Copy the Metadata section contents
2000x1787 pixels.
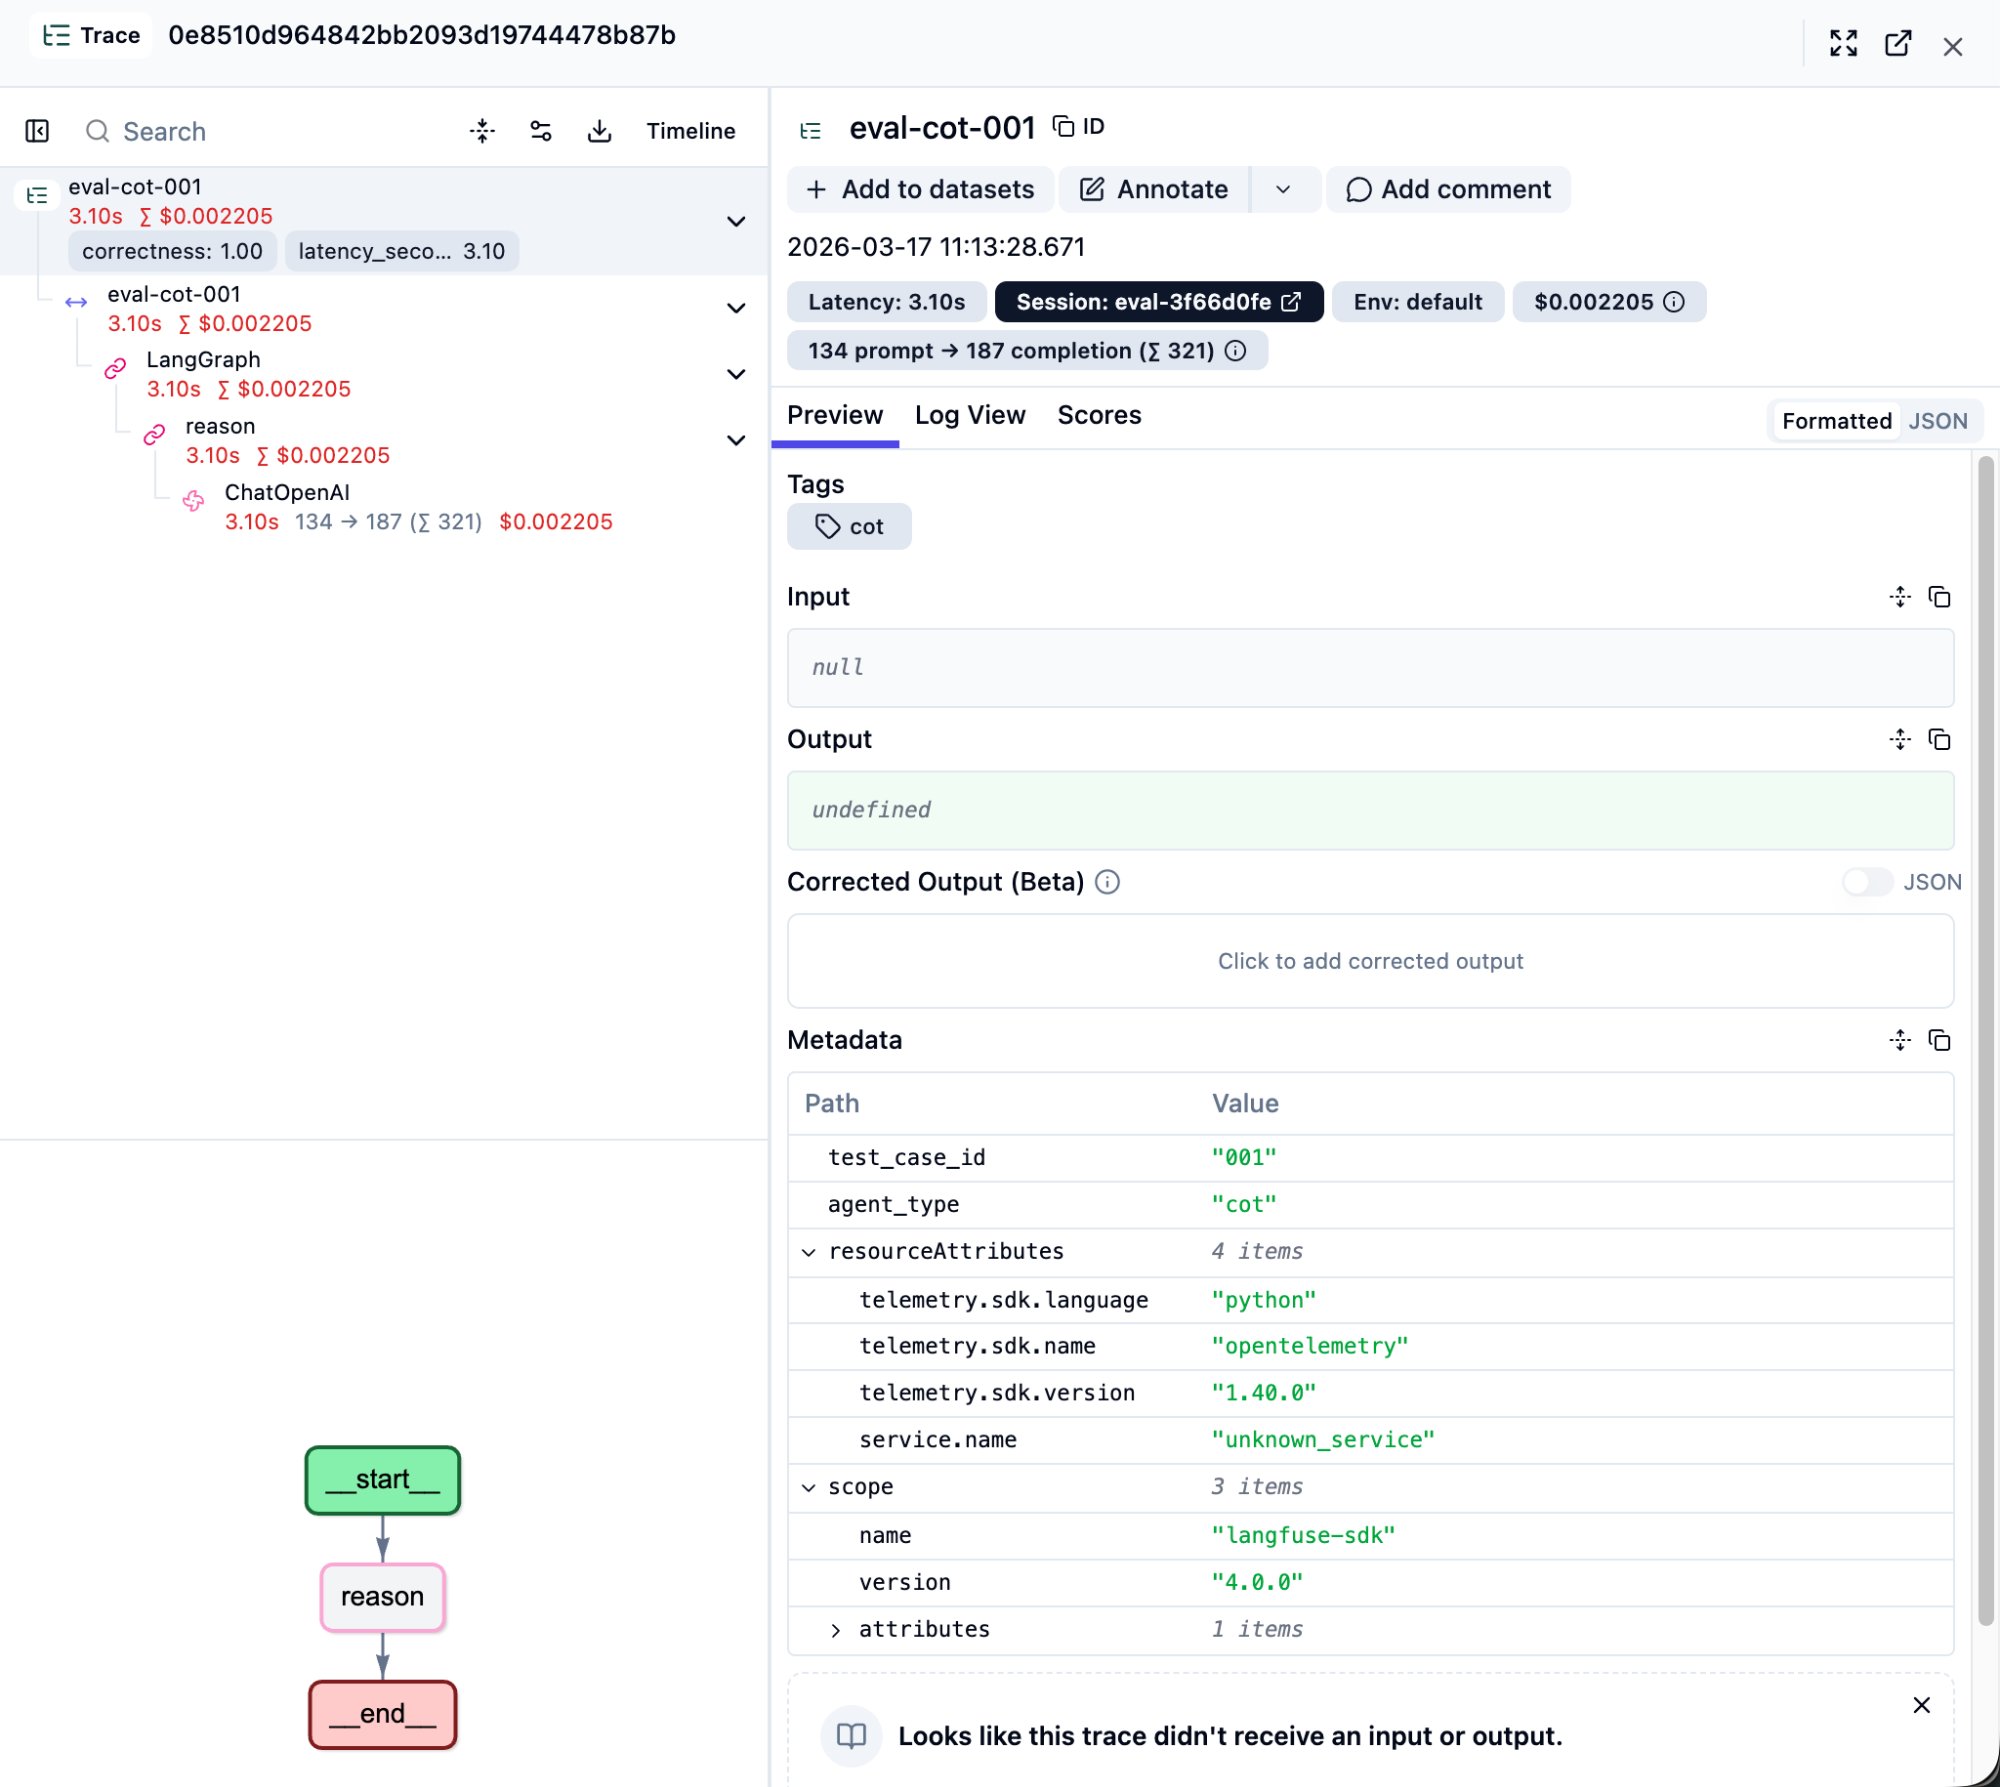pyautogui.click(x=1939, y=1040)
